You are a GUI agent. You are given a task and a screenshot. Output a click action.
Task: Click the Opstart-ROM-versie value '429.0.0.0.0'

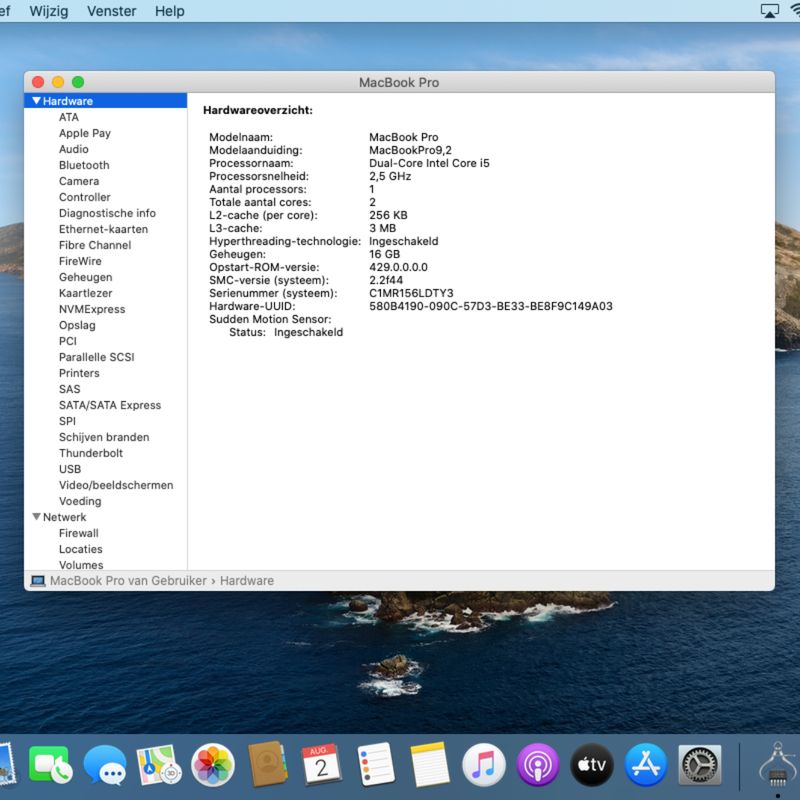click(398, 267)
